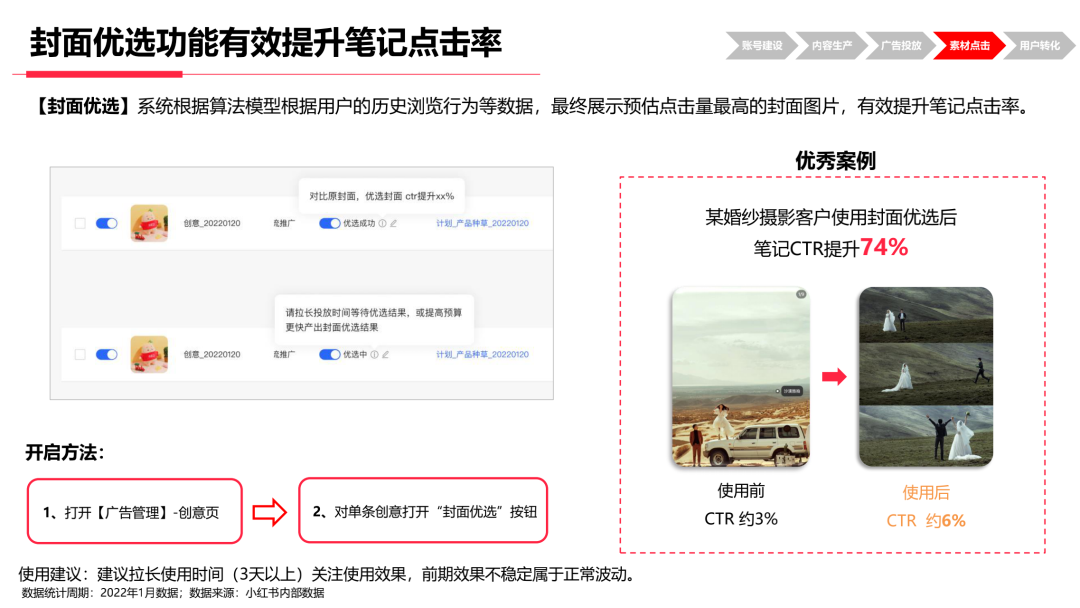Select the edit pencil icon next to 优选成功
This screenshot has width=1080, height=608.
pos(395,222)
